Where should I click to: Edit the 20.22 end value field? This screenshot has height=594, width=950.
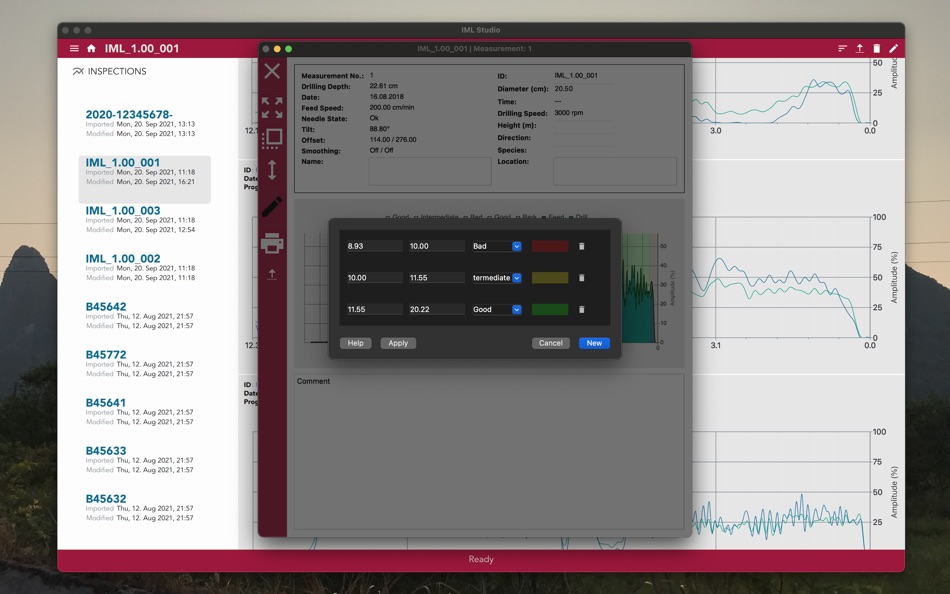pyautogui.click(x=437, y=309)
